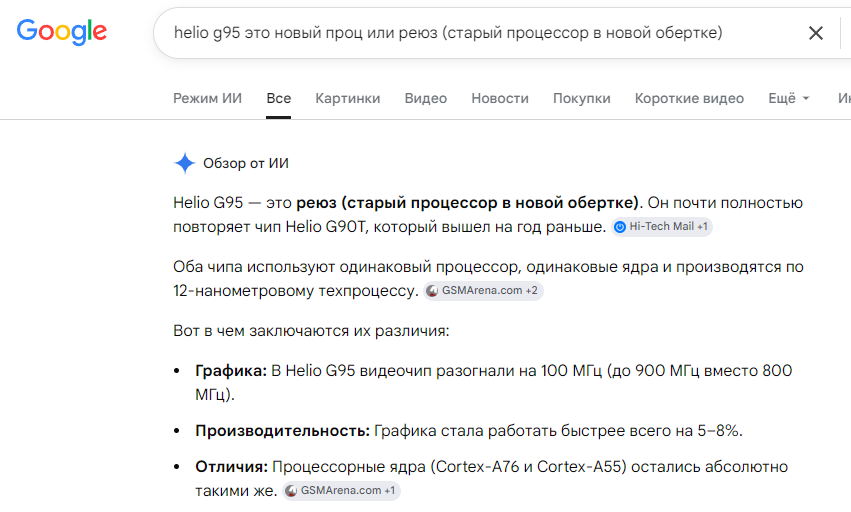851x512 pixels.
Task: Select the Все tab
Action: pyautogui.click(x=278, y=98)
